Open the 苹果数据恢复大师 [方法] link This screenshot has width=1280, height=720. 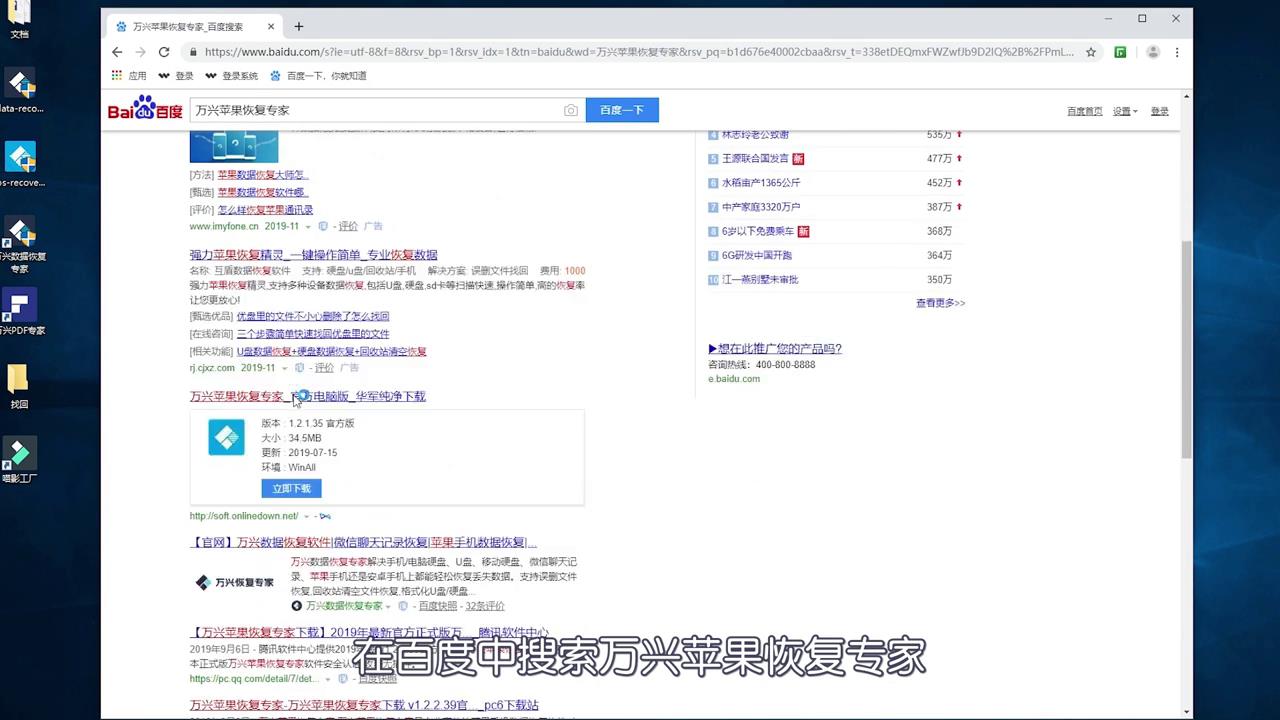tap(263, 175)
